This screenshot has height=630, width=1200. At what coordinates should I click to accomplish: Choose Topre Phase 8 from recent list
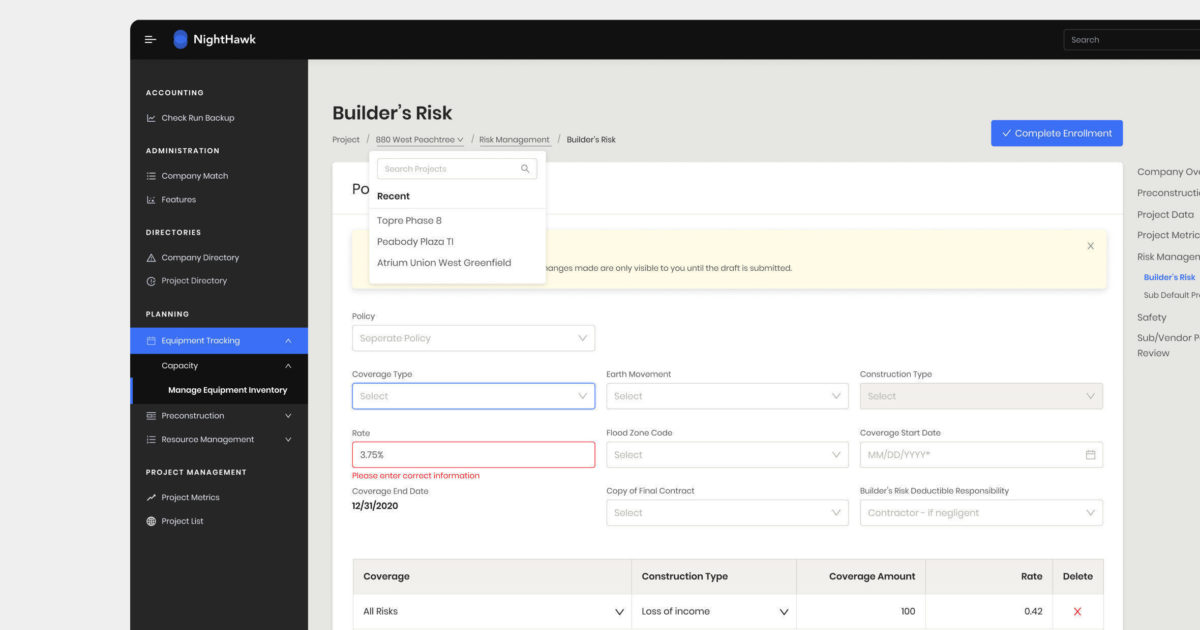point(409,220)
